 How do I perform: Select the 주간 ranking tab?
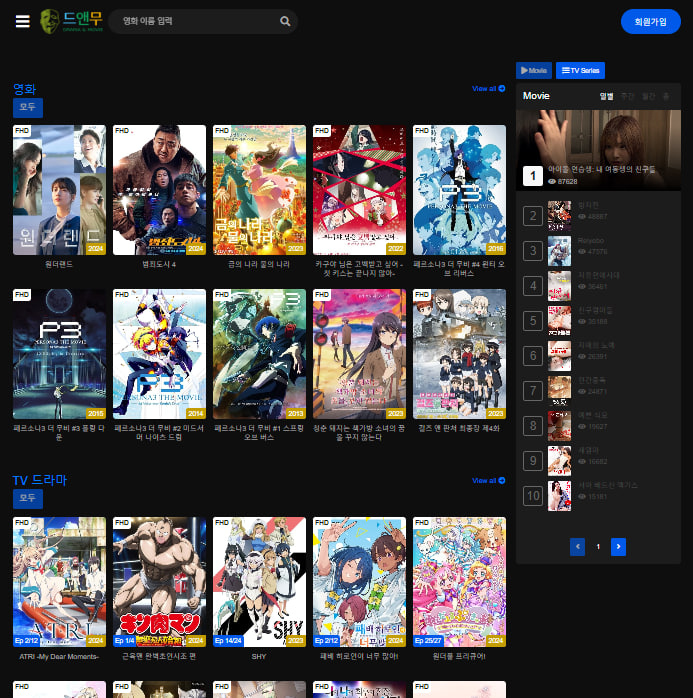coord(627,96)
